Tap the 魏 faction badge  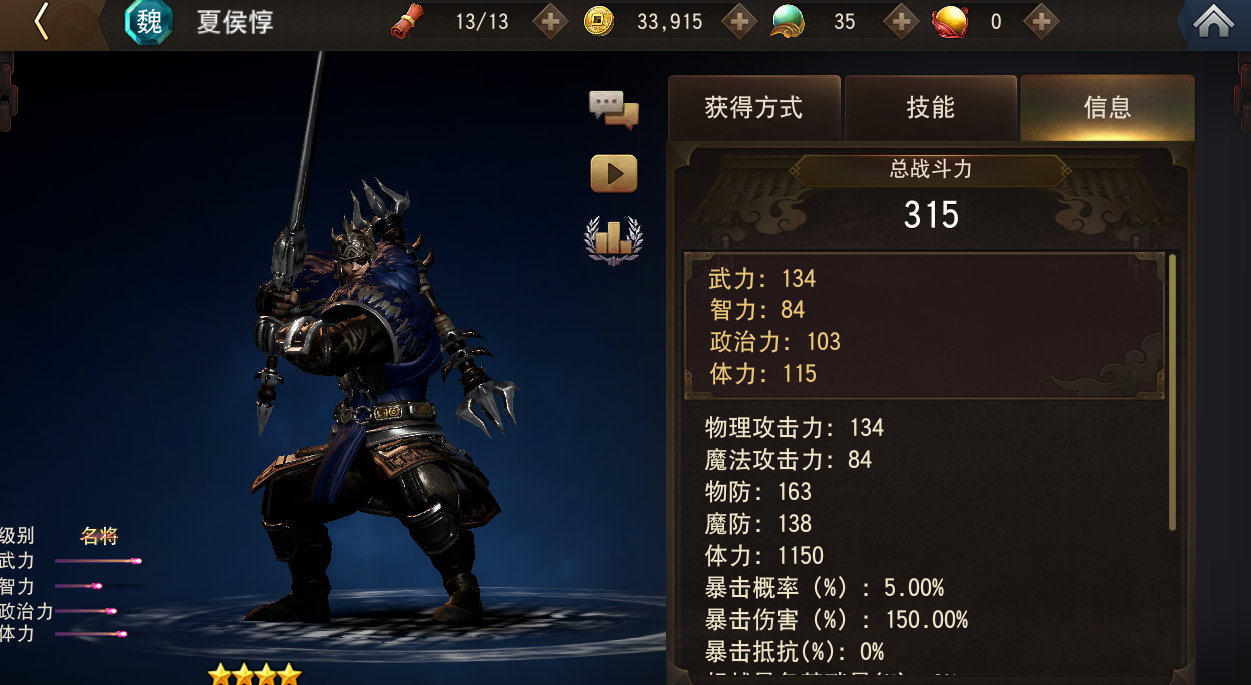(x=149, y=22)
